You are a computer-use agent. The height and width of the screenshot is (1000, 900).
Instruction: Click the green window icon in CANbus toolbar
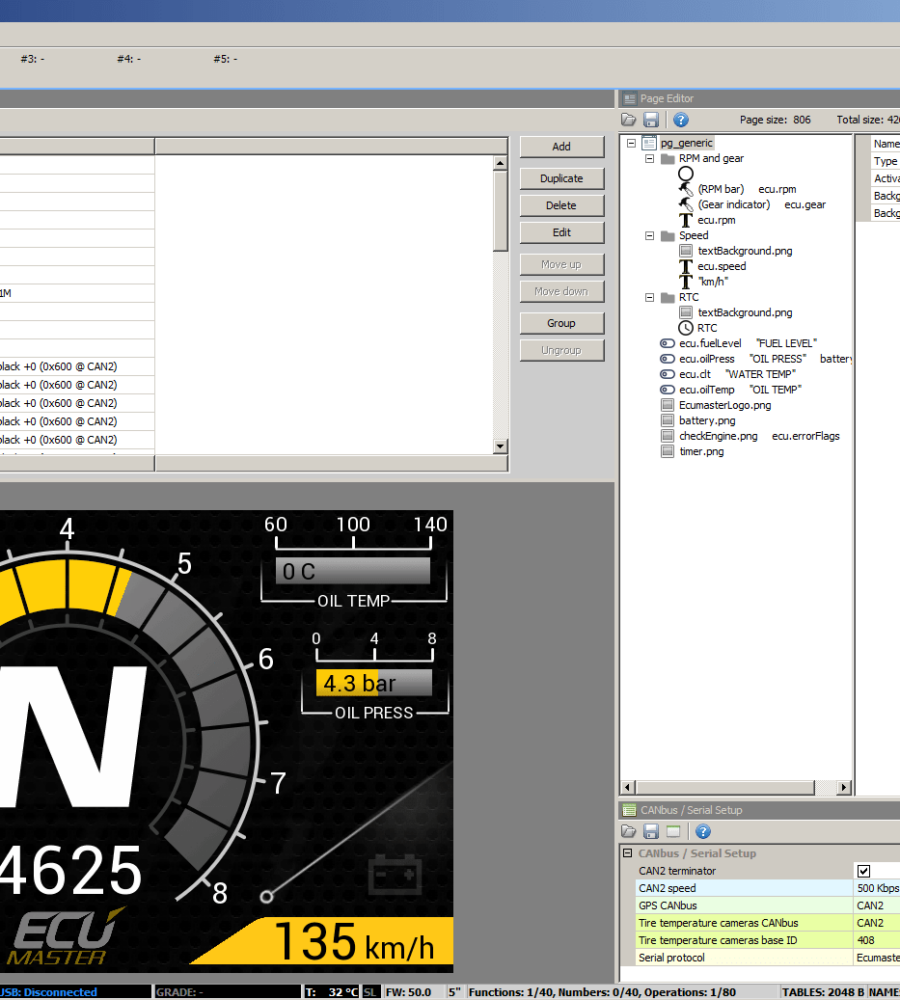674,832
